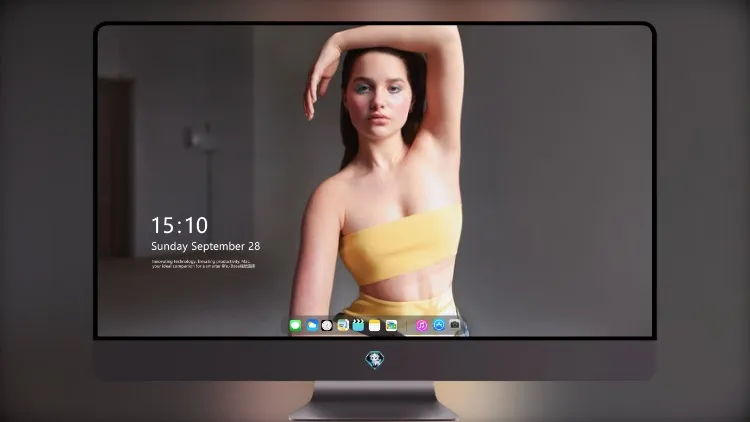Click the divider line in the dock
Screen dimensions: 750x422
coord(407,326)
